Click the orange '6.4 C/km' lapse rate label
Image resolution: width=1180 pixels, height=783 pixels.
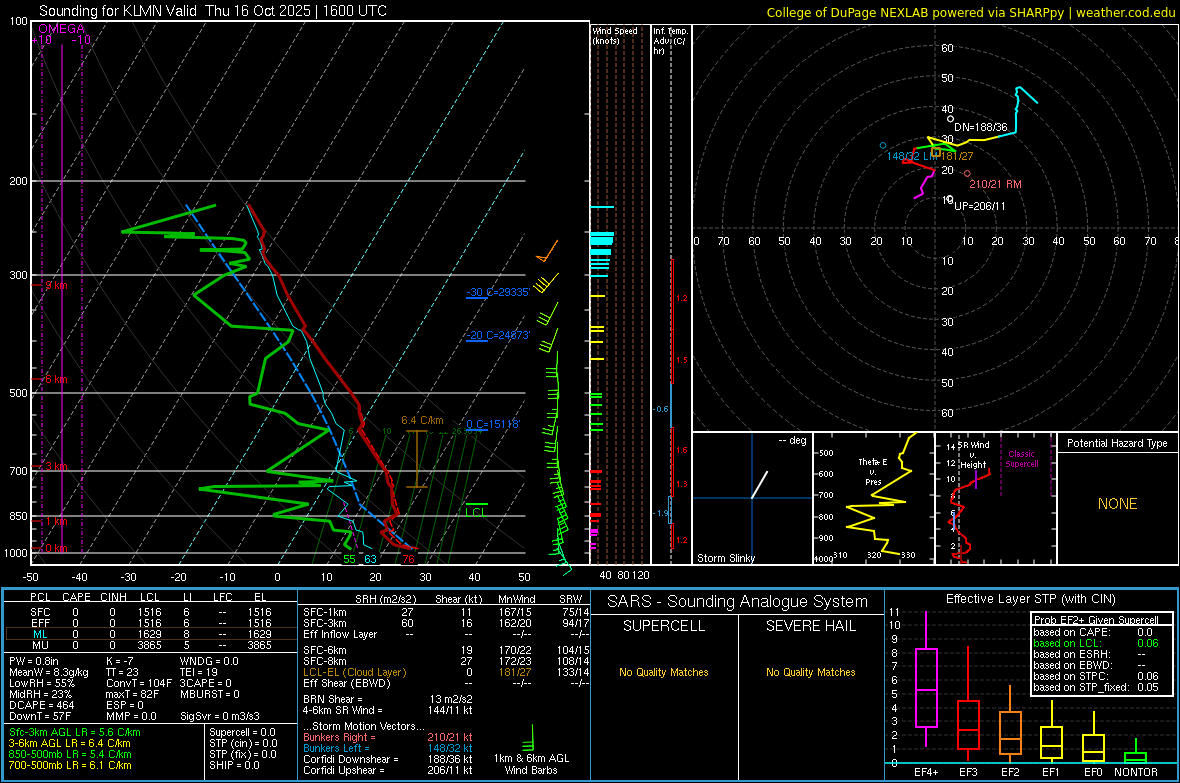tap(422, 420)
